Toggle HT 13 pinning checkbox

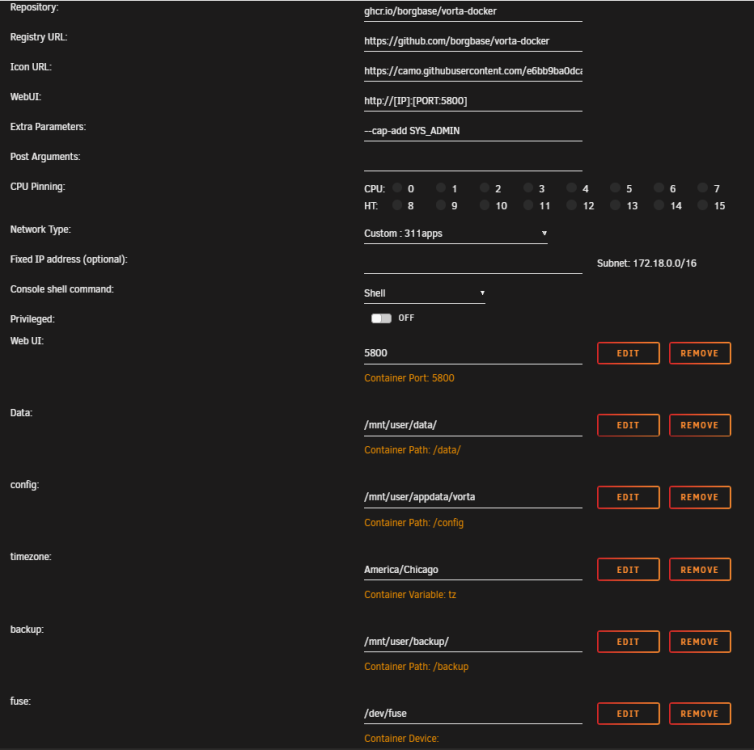pyautogui.click(x=615, y=205)
